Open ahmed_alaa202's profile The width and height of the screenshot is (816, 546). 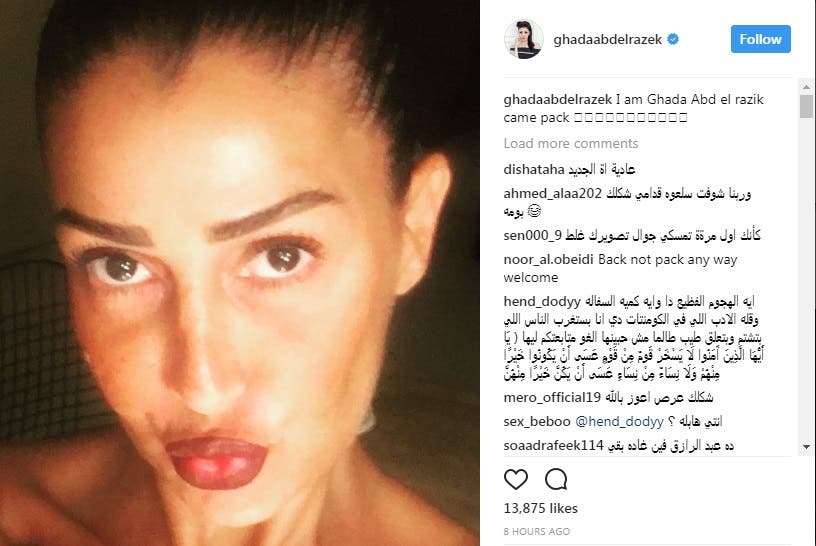pyautogui.click(x=552, y=194)
